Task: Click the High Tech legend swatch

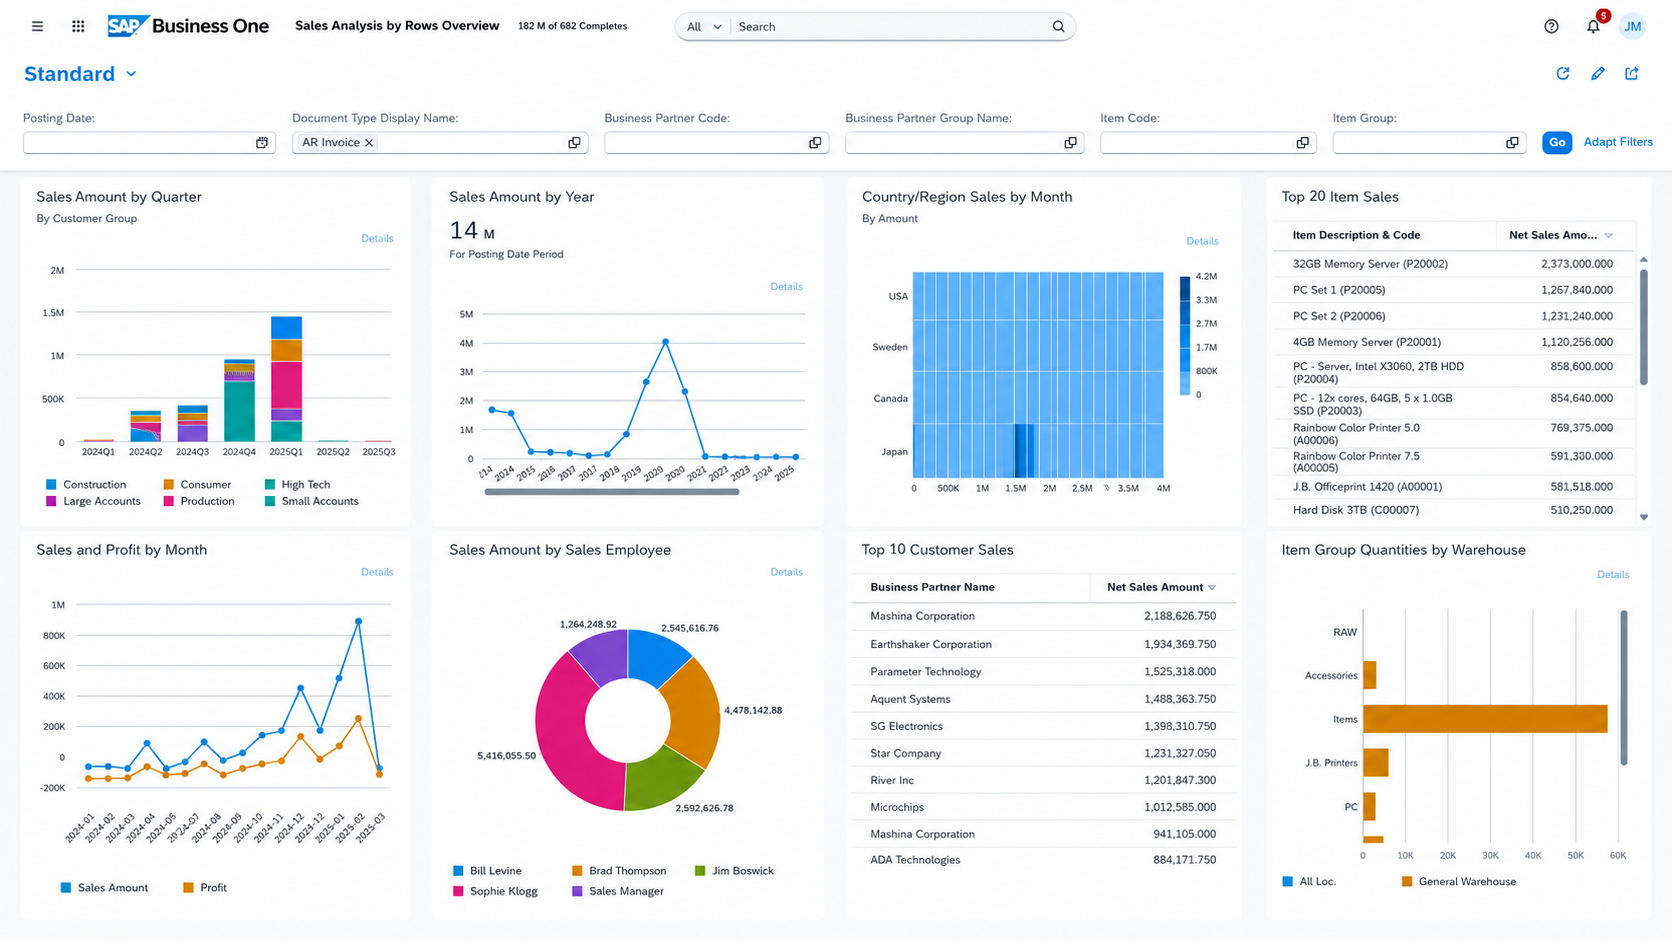Action: click(270, 485)
